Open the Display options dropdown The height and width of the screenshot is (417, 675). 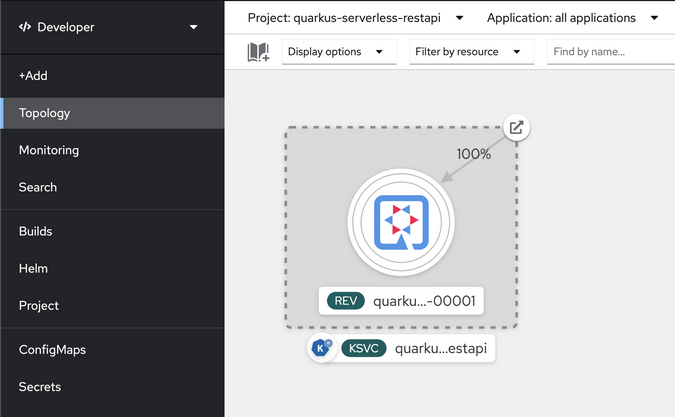335,52
